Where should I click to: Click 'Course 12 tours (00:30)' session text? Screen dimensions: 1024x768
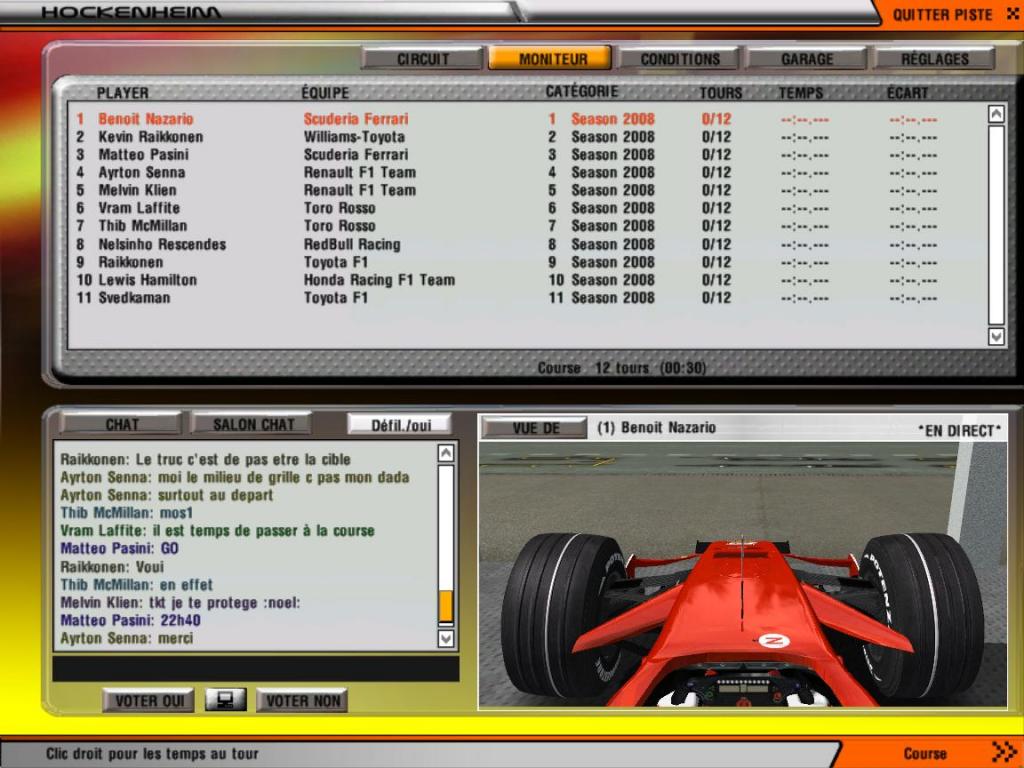622,368
